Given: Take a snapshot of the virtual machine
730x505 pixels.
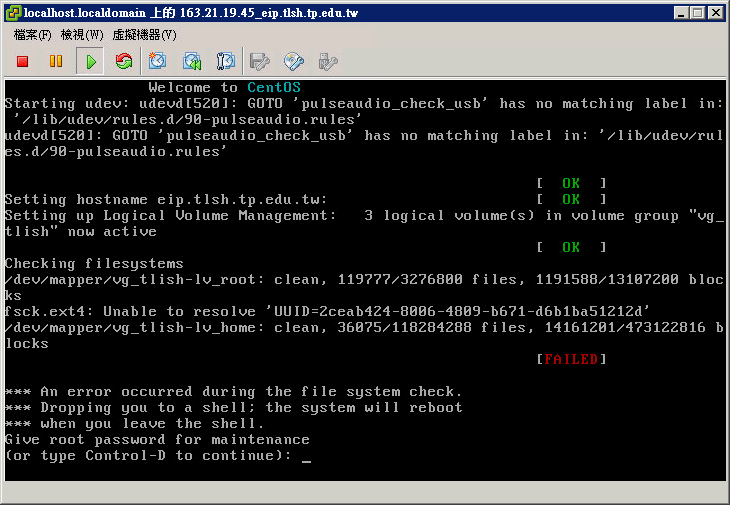Looking at the screenshot, I should point(157,61).
